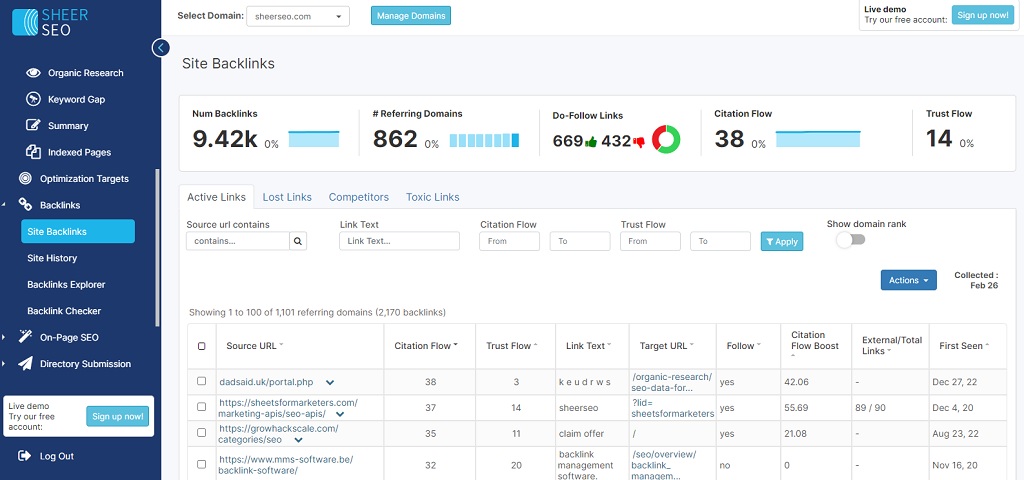Click the Apply filter button
The width and height of the screenshot is (1024, 480).
[782, 241]
